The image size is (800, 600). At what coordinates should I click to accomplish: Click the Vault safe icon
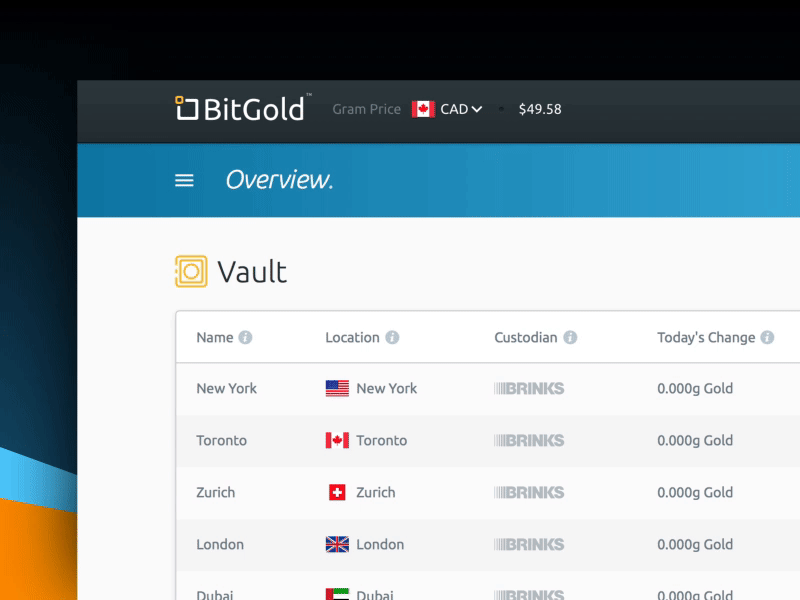coord(189,270)
